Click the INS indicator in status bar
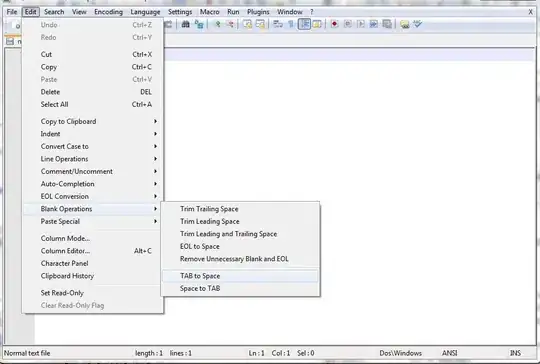Viewport: 540px width, 364px height. pyautogui.click(x=515, y=353)
